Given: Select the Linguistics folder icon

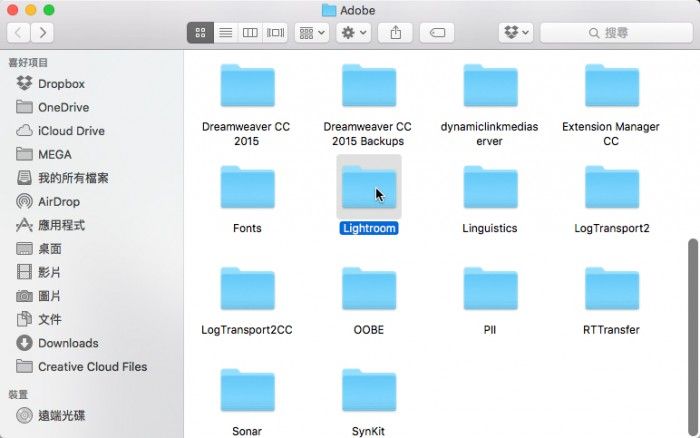Looking at the screenshot, I should (490, 187).
